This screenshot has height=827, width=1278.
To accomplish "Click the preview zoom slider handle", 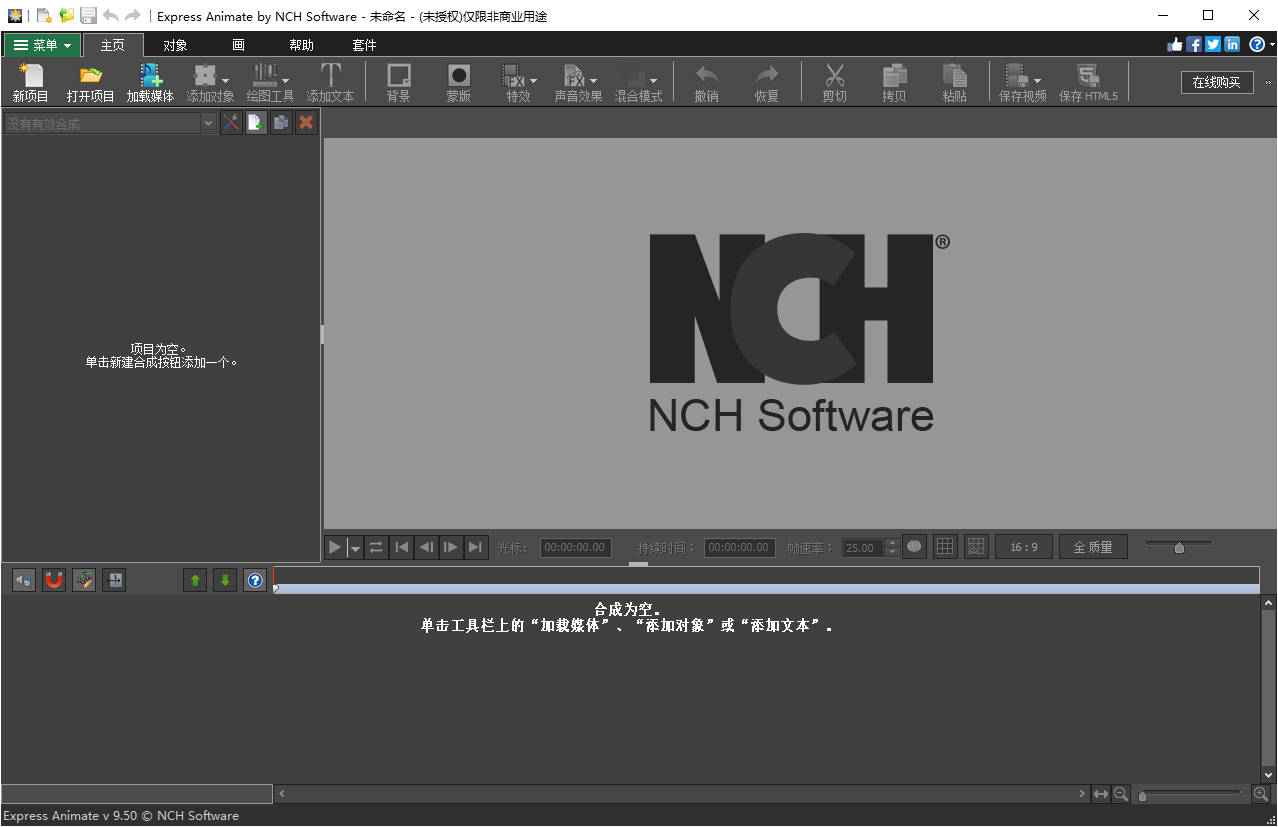I will tap(1179, 547).
